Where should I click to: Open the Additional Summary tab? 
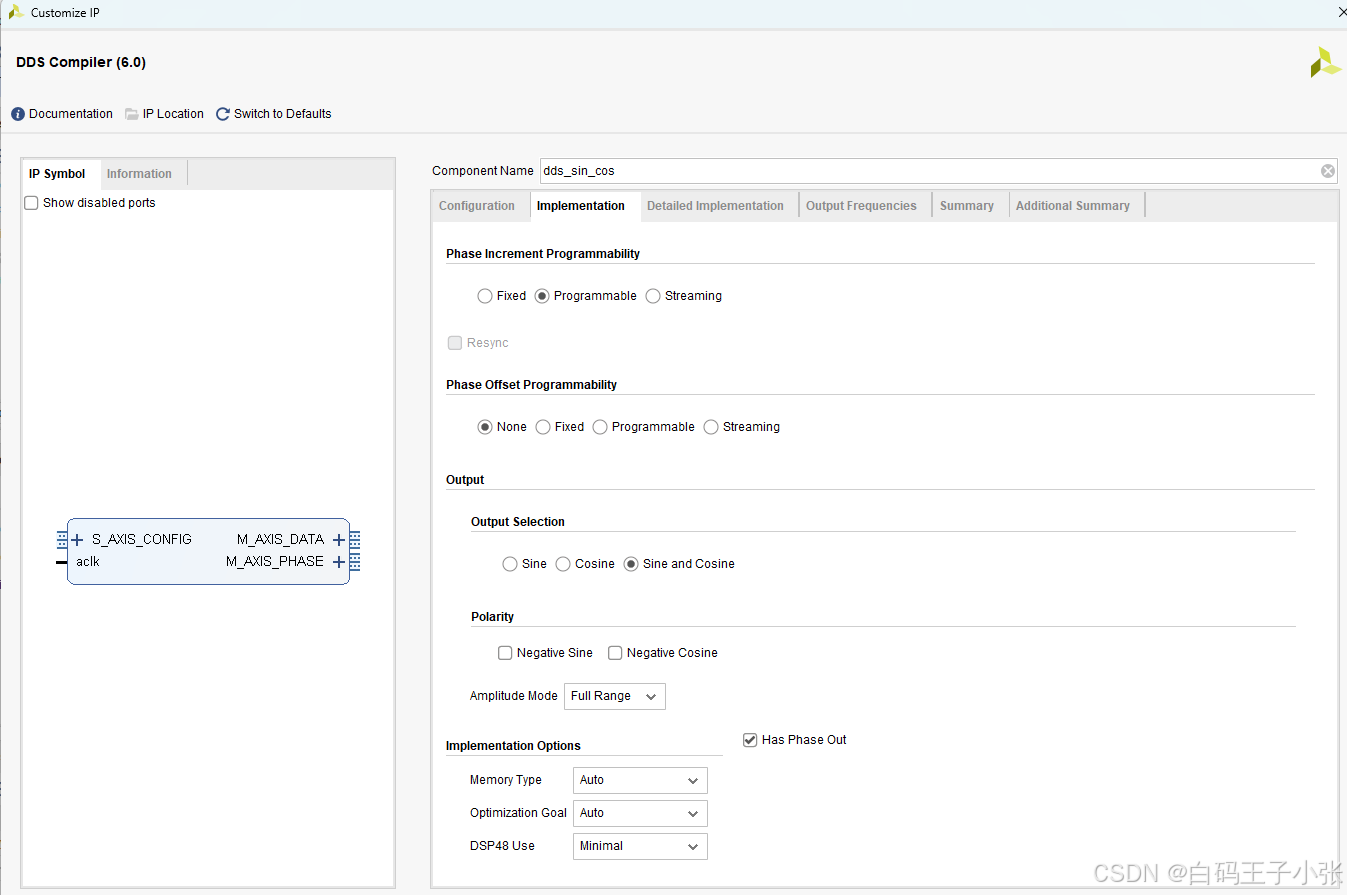(x=1073, y=206)
